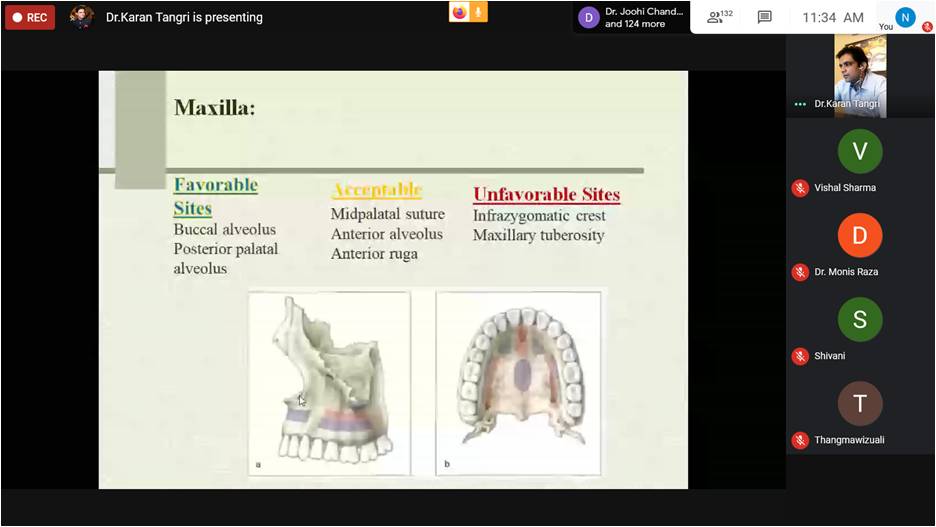936x527 pixels.
Task: Click Shivani's green 'S' avatar
Action: coord(860,319)
